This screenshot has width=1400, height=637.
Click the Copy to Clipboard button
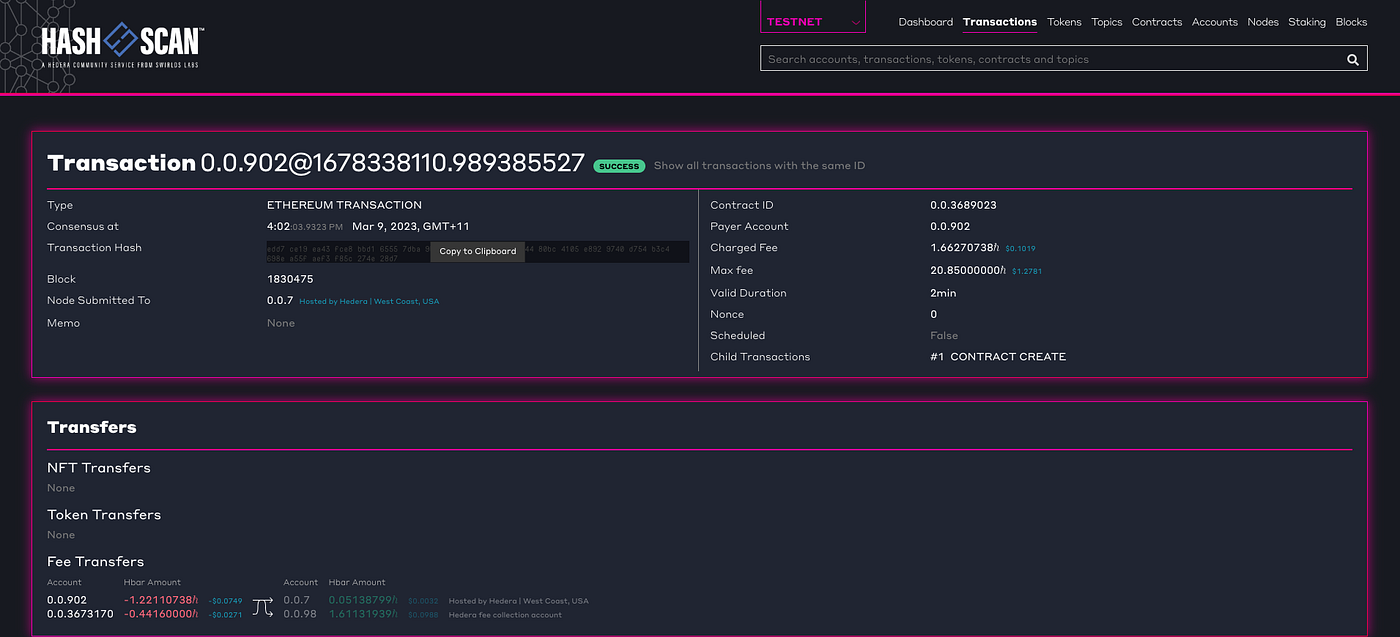pyautogui.click(x=478, y=251)
